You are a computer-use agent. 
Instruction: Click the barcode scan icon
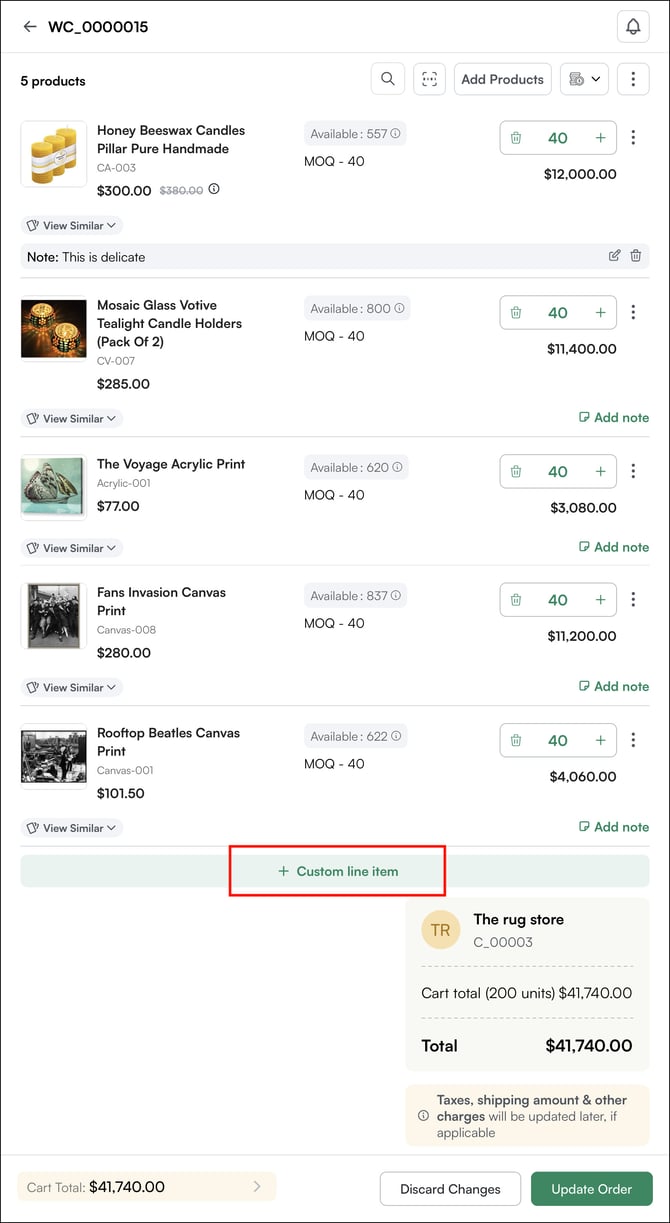click(x=429, y=78)
